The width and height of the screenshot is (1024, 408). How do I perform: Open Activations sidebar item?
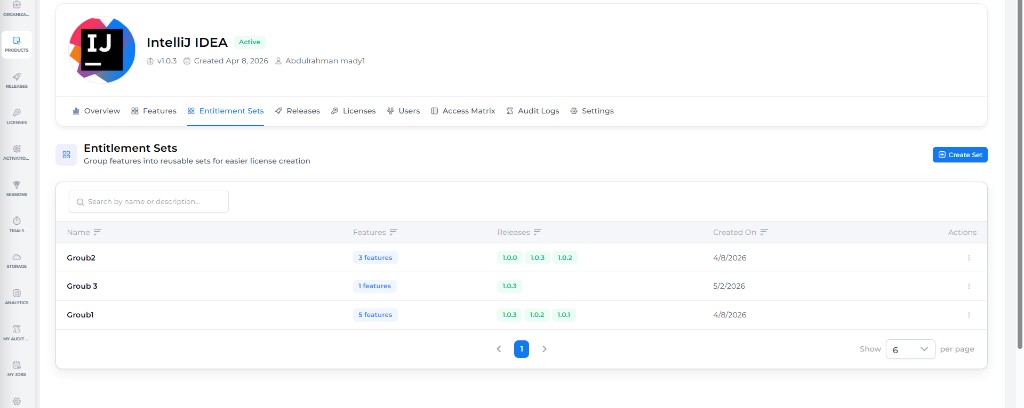pyautogui.click(x=16, y=153)
